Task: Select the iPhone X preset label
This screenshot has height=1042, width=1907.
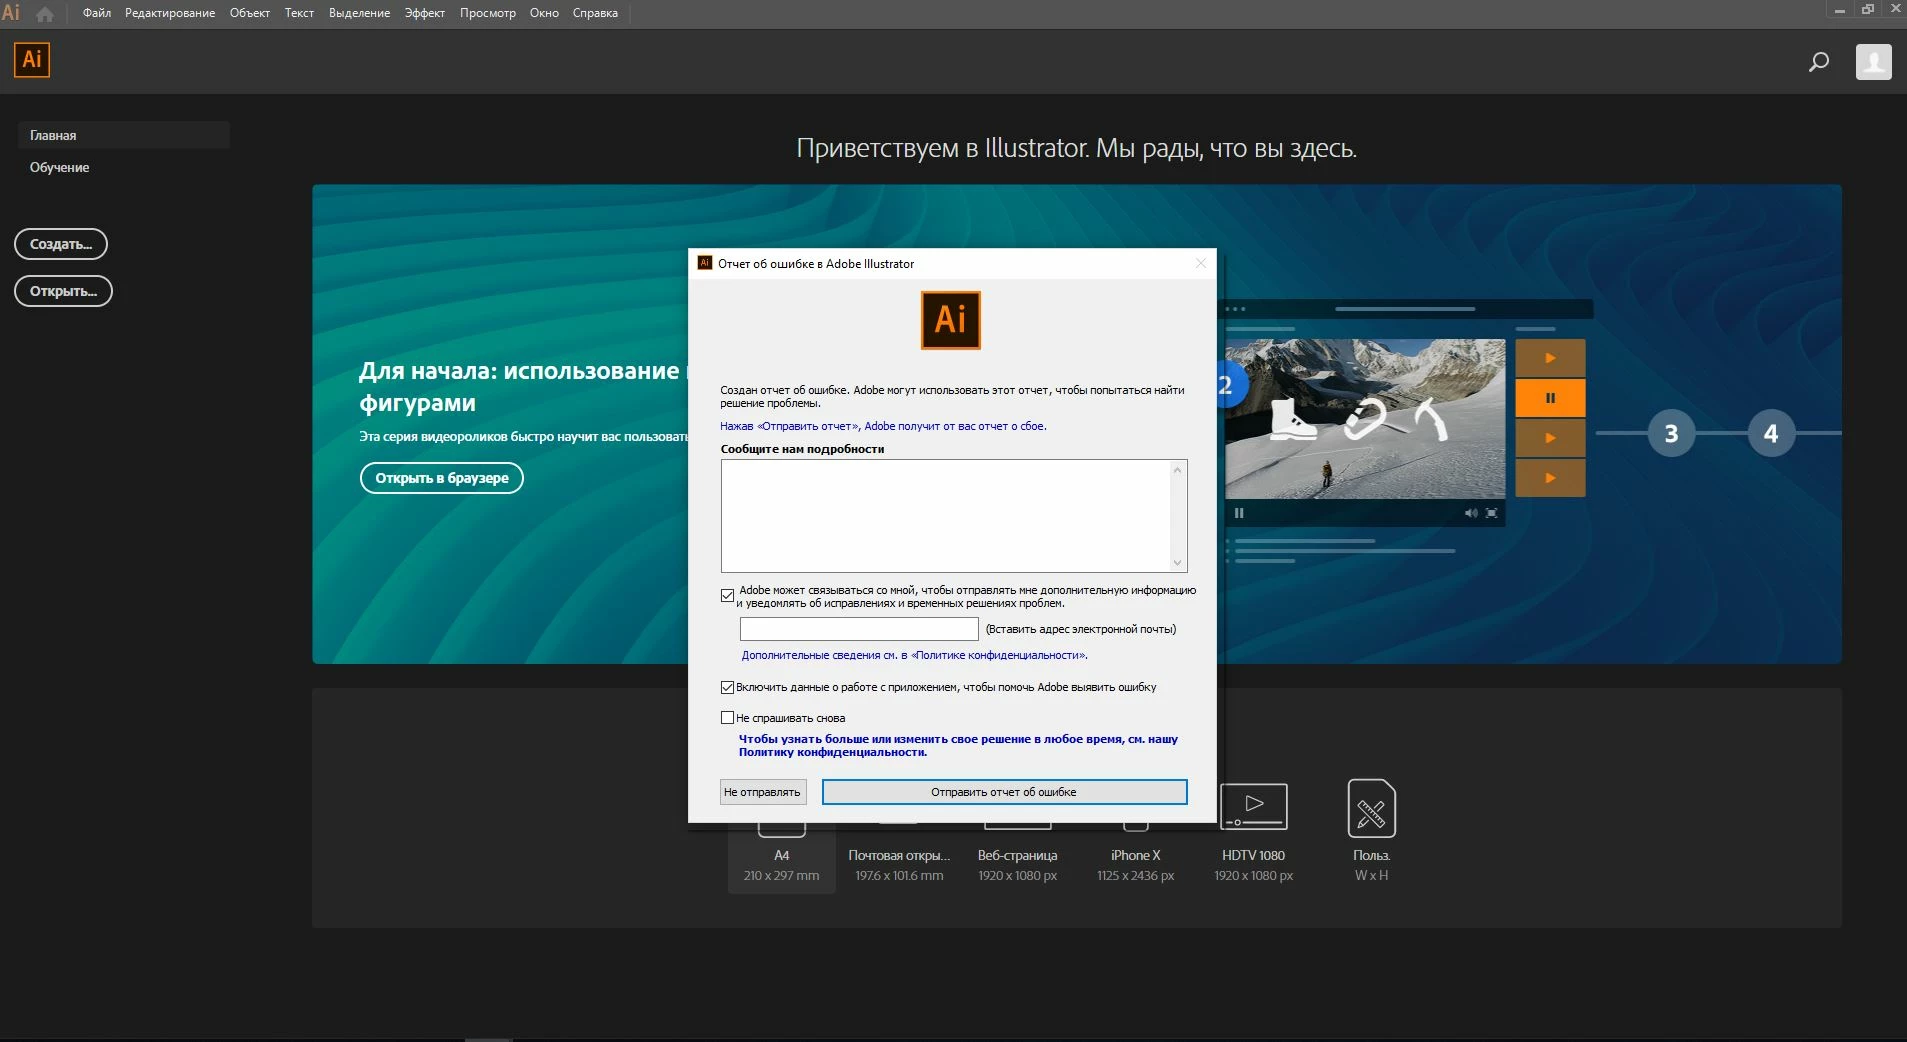Action: pos(1135,855)
